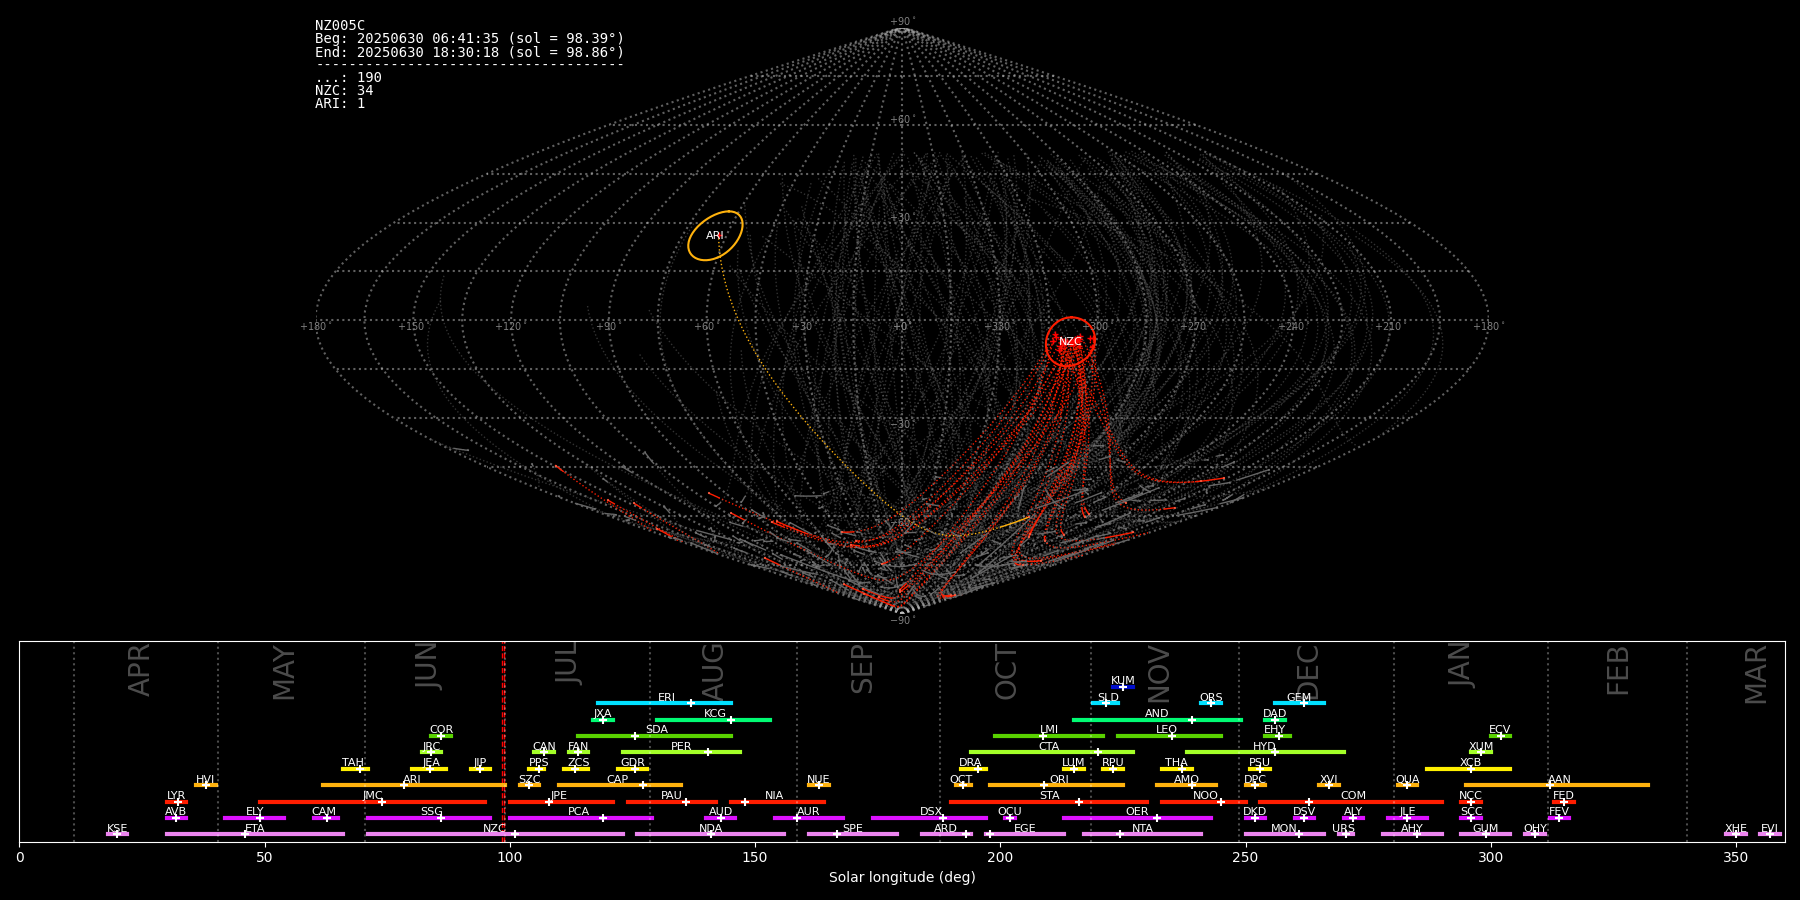Screen dimensions: 1800x900
Task: Select the CAP shower bar in timeline
Action: pos(620,785)
